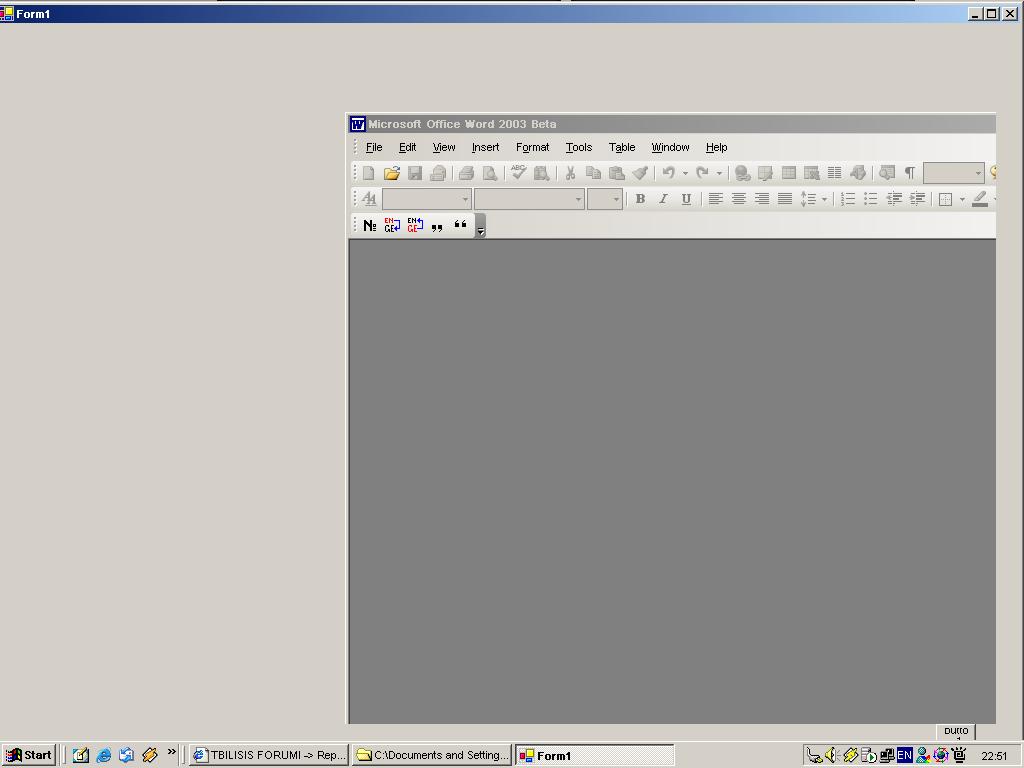Open the Help menu
Viewport: 1024px width, 768px height.
pos(716,148)
